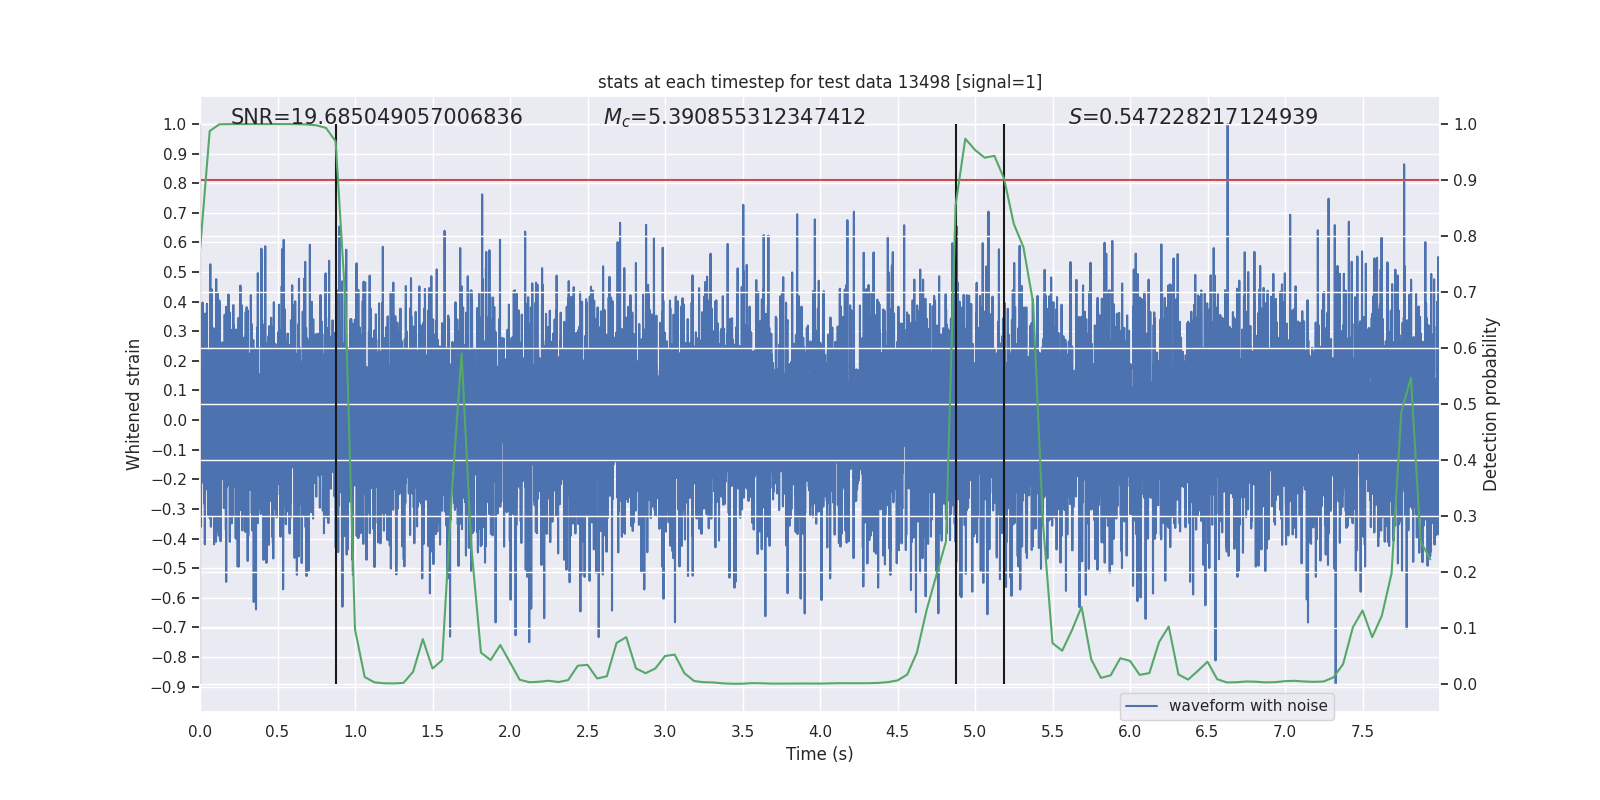Click the S=0.547 annotation text
1600x800 pixels.
pos(1193,117)
